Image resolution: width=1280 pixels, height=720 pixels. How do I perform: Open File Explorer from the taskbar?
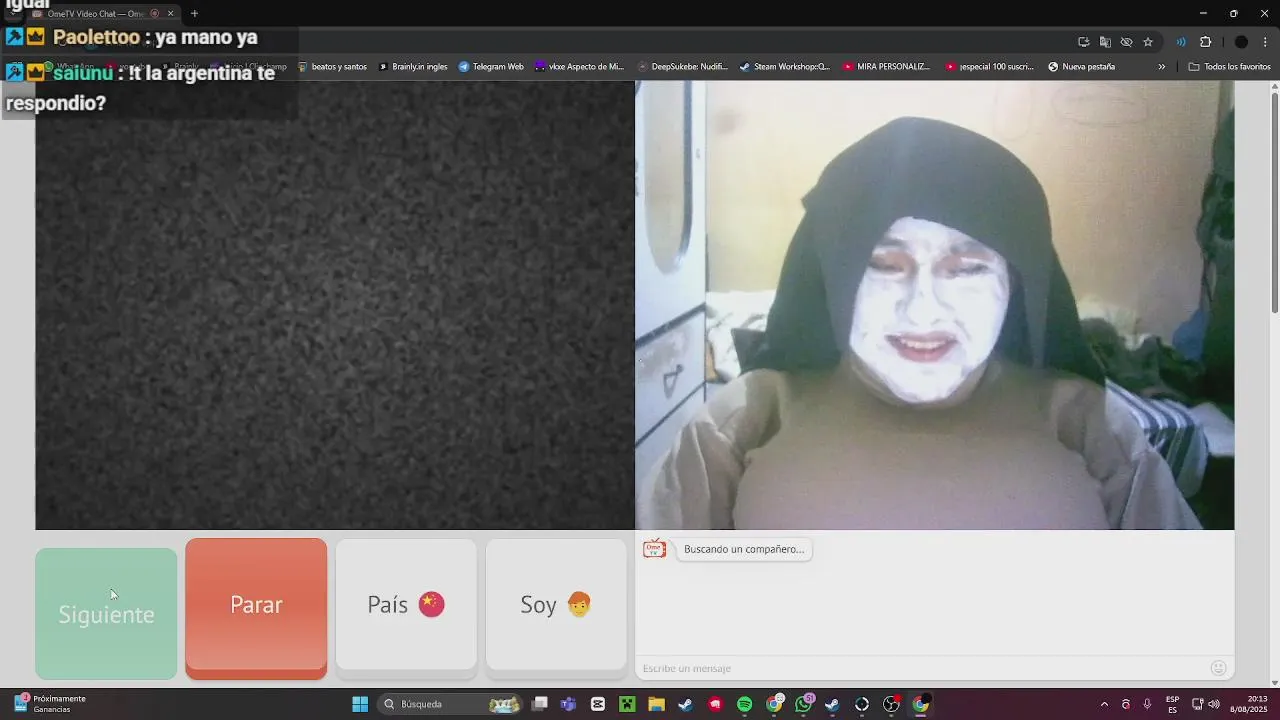coord(656,704)
